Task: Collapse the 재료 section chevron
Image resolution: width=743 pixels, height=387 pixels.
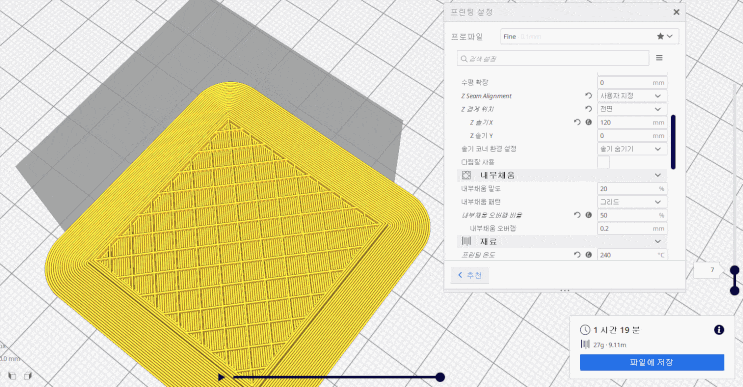Action: coord(658,242)
